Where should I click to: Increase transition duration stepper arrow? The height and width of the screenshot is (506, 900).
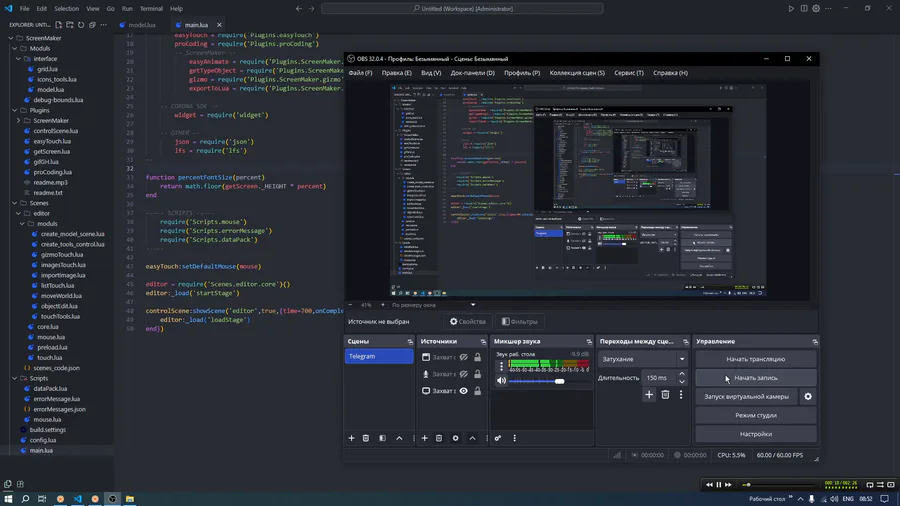pos(682,374)
